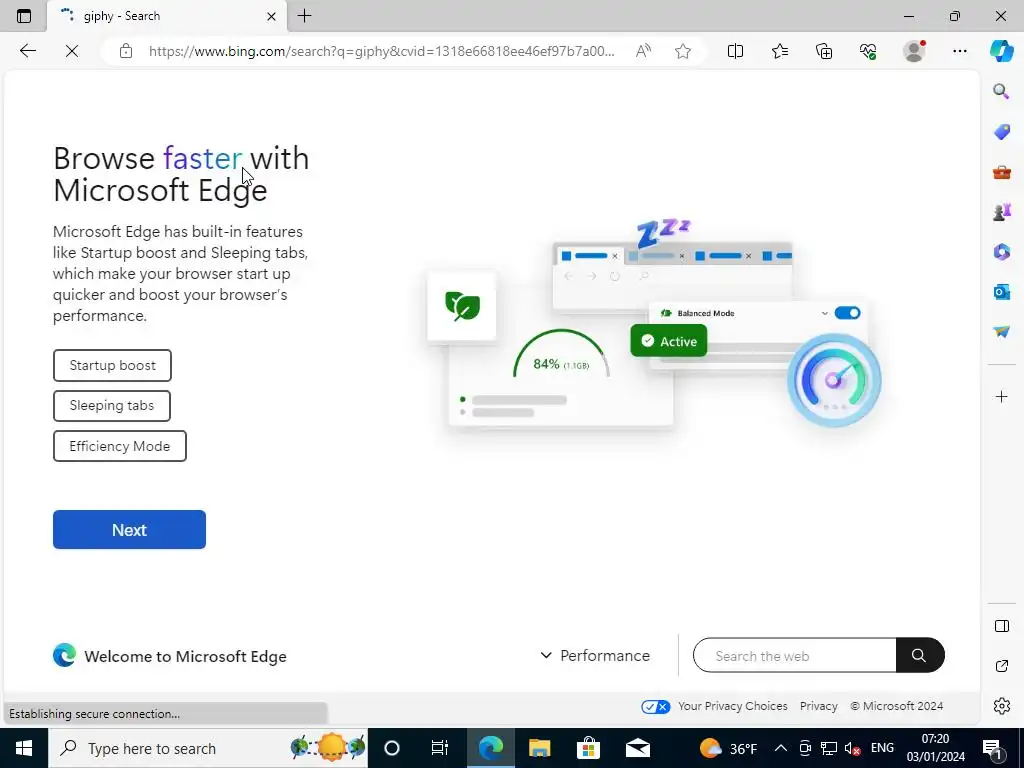Screen dimensions: 1024x768
Task: Open sidebar settings gear
Action: [1001, 706]
